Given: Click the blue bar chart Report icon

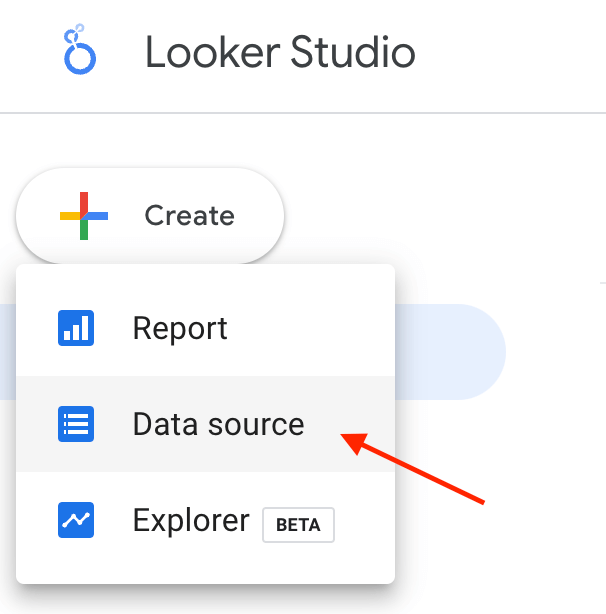Looking at the screenshot, I should (x=76, y=328).
